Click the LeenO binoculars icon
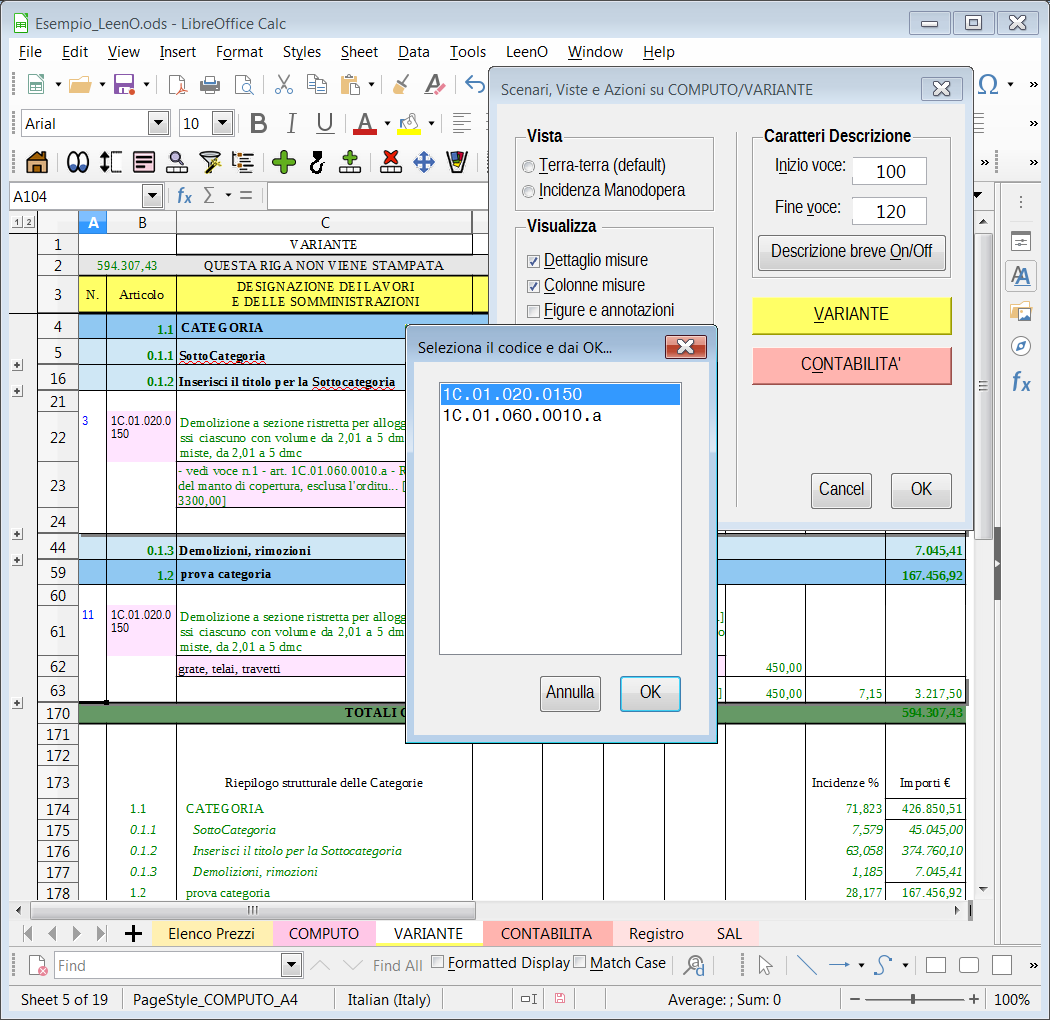The width and height of the screenshot is (1050, 1020). 78,162
